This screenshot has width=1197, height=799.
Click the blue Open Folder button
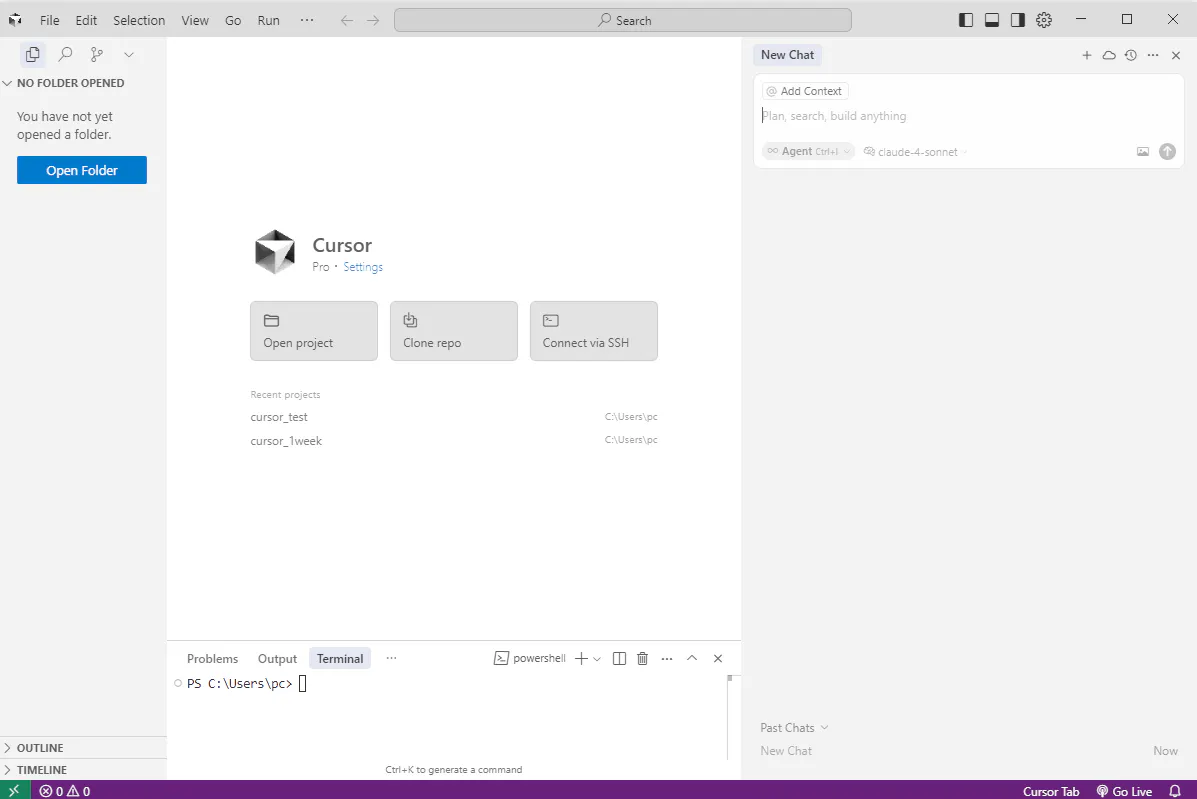click(x=82, y=170)
